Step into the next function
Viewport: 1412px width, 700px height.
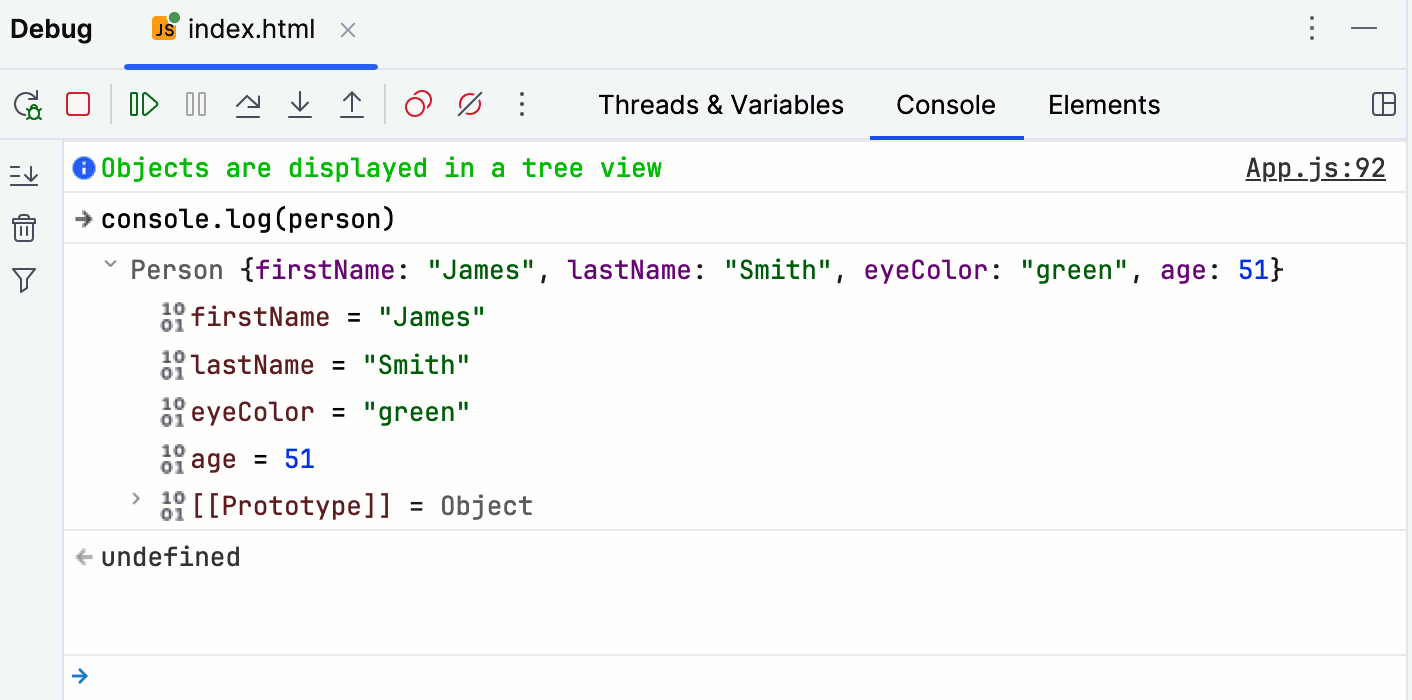click(x=299, y=104)
